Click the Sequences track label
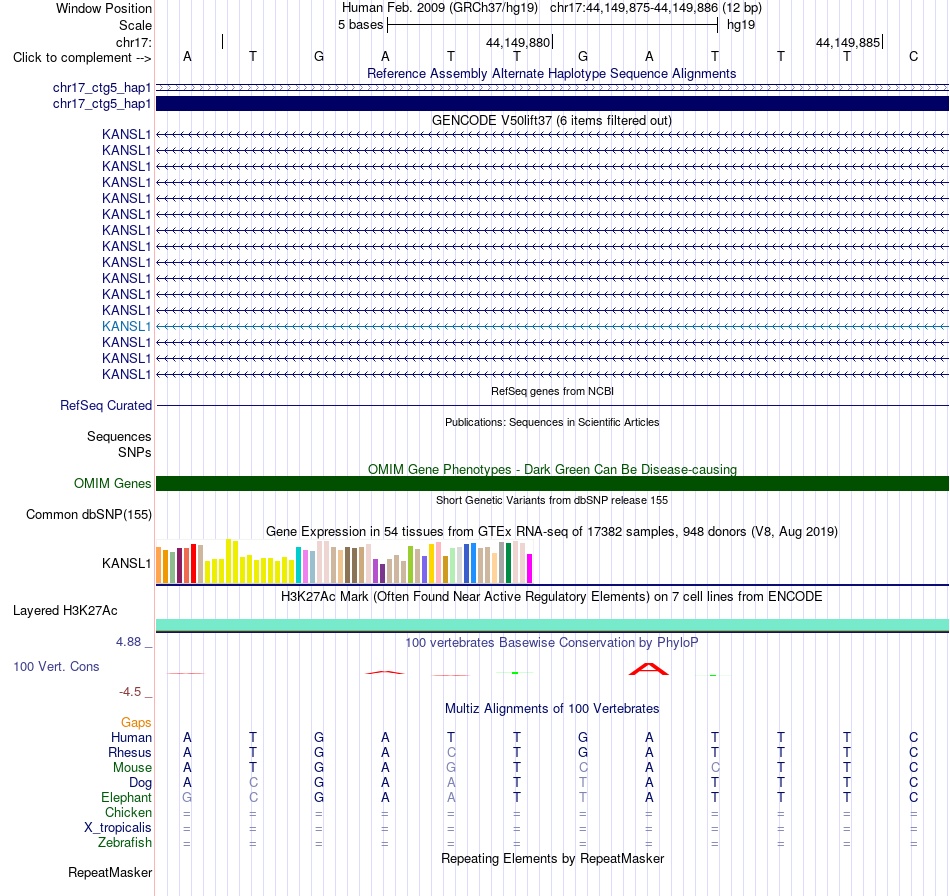Screen dimensions: 950x896 pyautogui.click(x=119, y=436)
